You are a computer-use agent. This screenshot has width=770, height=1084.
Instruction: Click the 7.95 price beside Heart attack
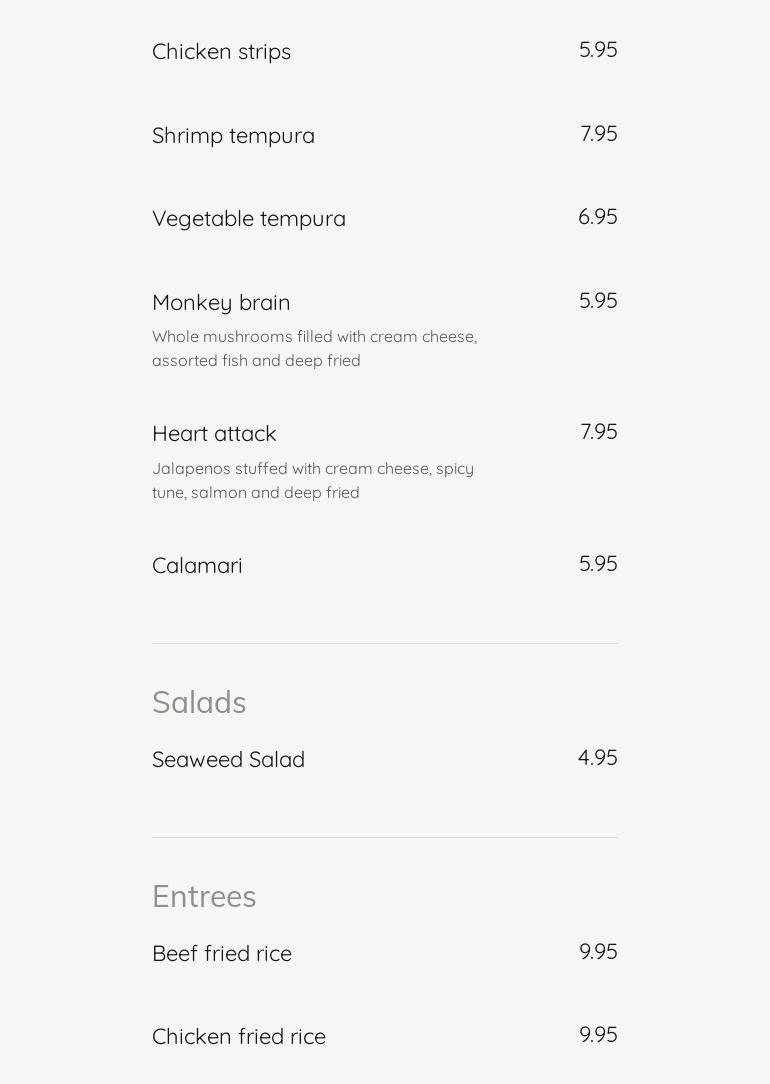[599, 431]
